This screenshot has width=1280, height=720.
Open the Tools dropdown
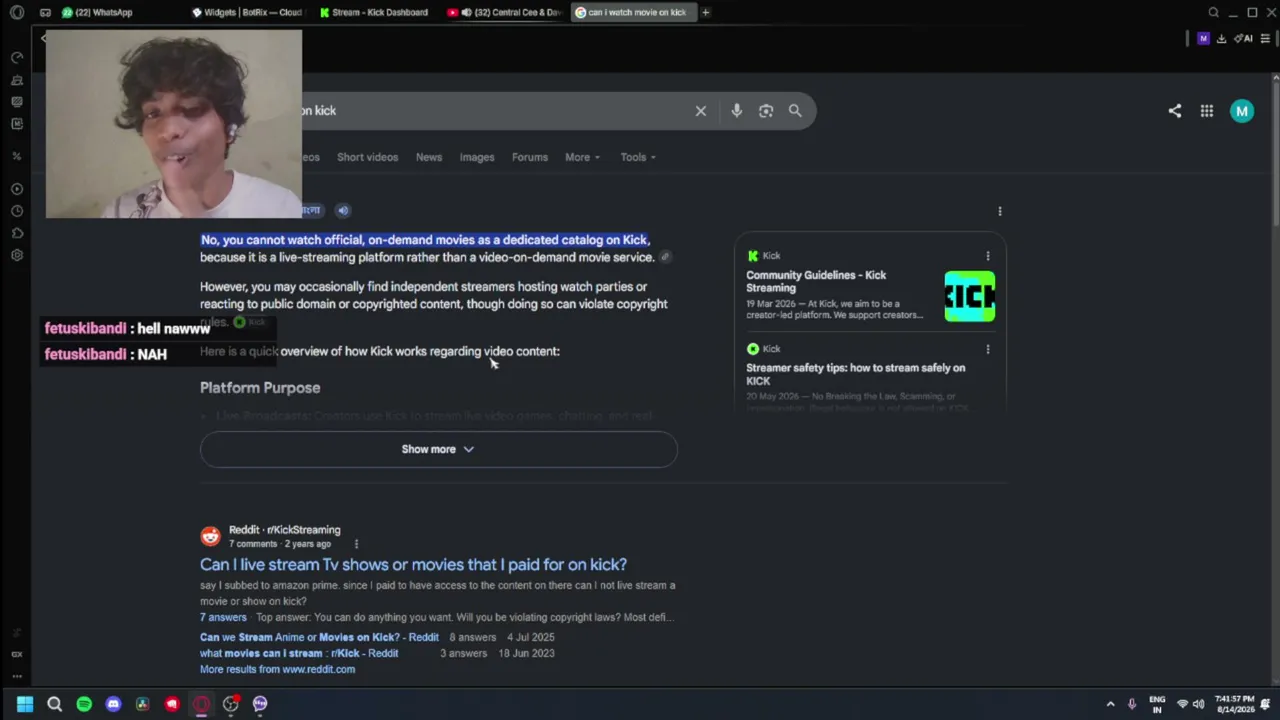(x=638, y=157)
